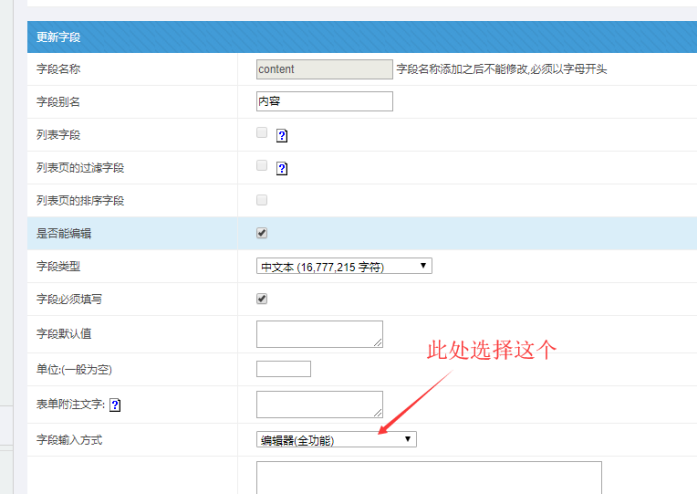Select the 单位 input box
Viewport: 698px width, 494px height.
pyautogui.click(x=283, y=369)
